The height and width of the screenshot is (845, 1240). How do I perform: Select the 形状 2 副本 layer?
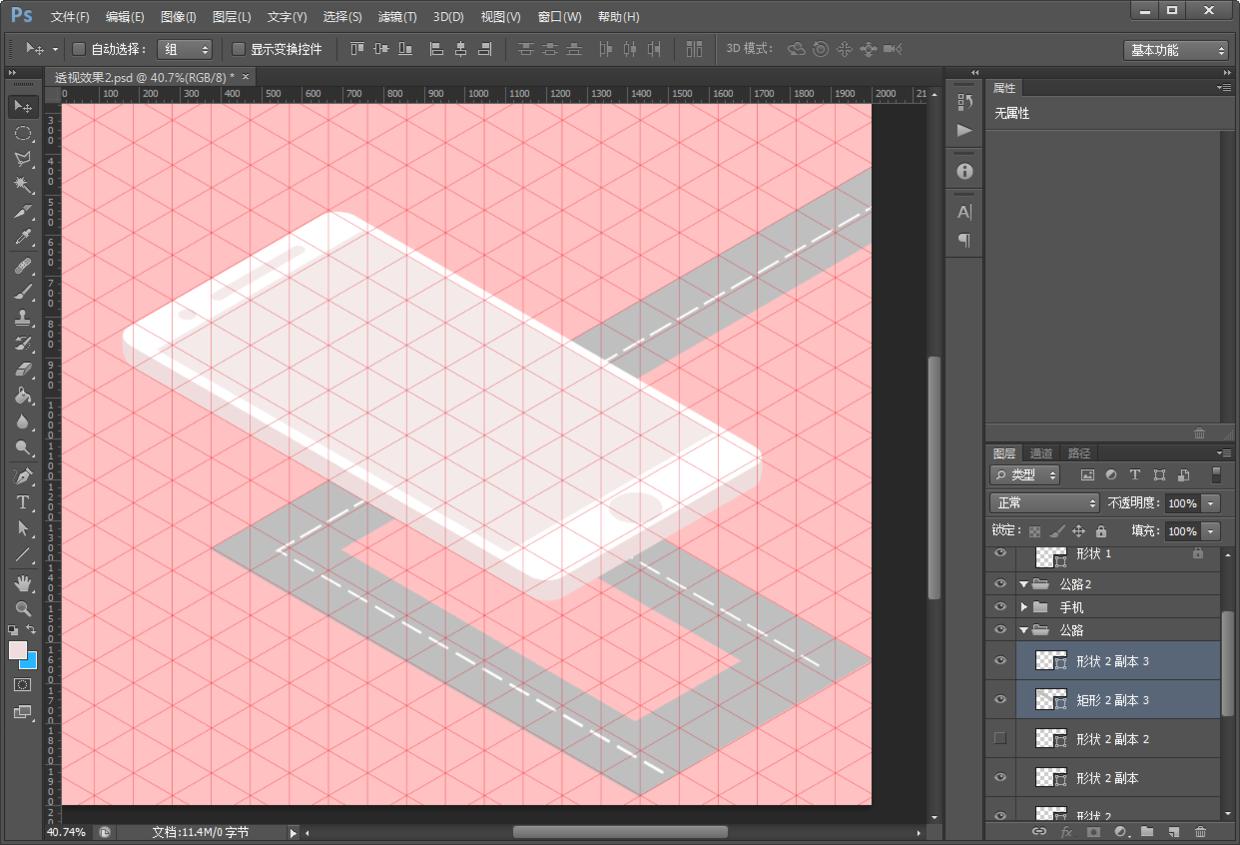1107,778
